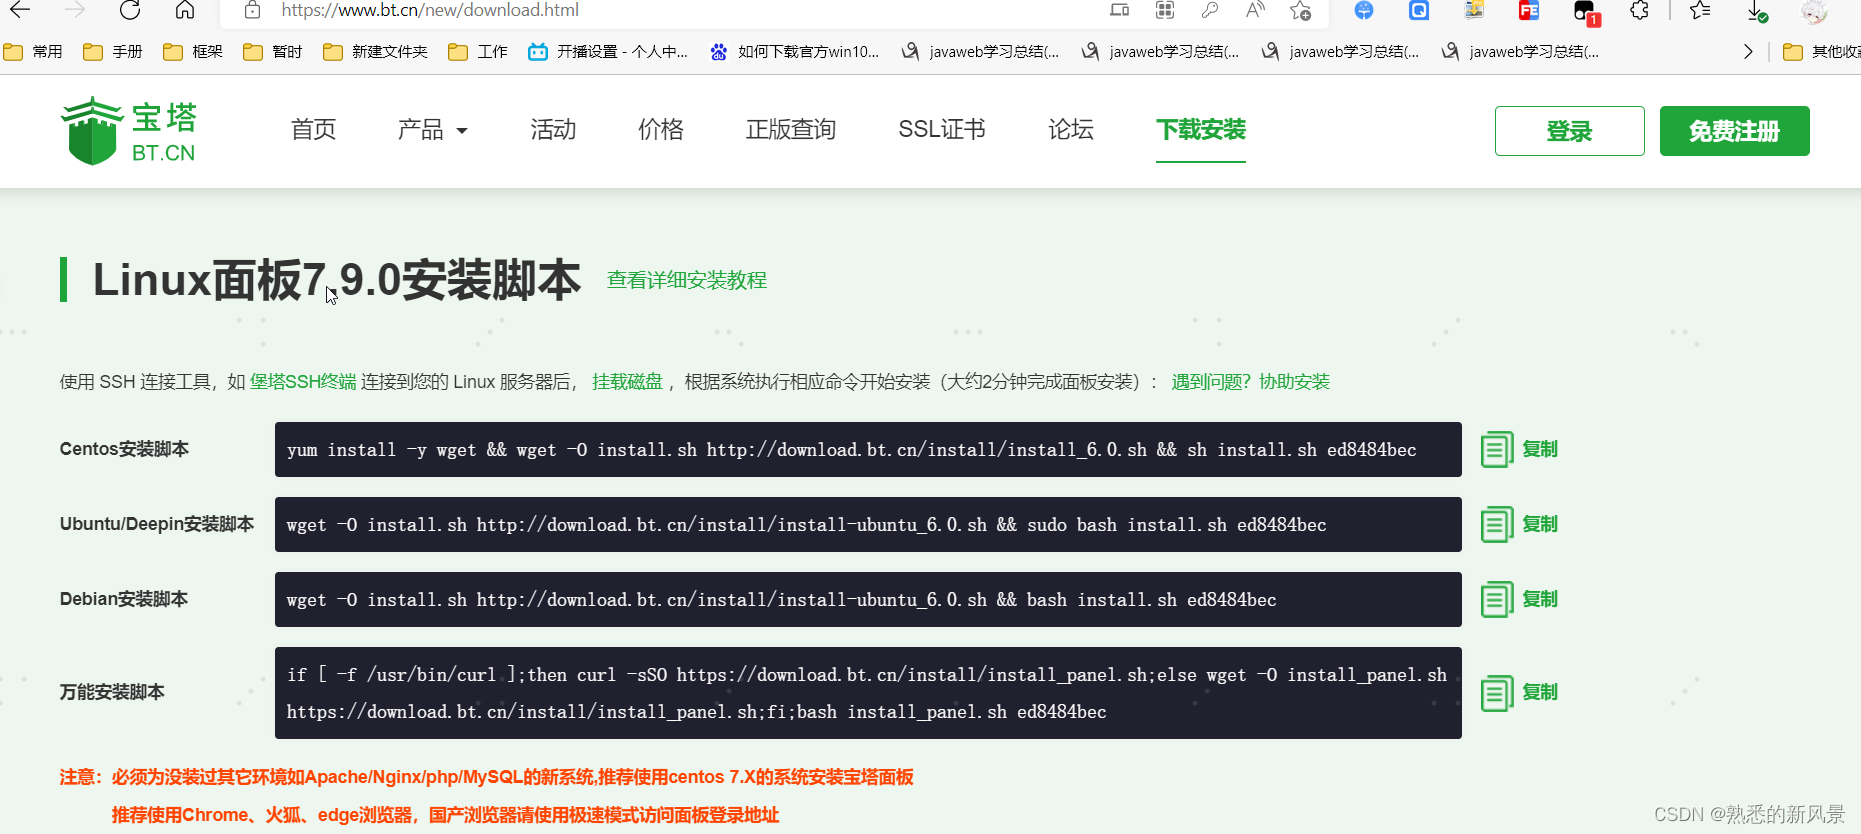Open the downloads icon

[x=1757, y=11]
